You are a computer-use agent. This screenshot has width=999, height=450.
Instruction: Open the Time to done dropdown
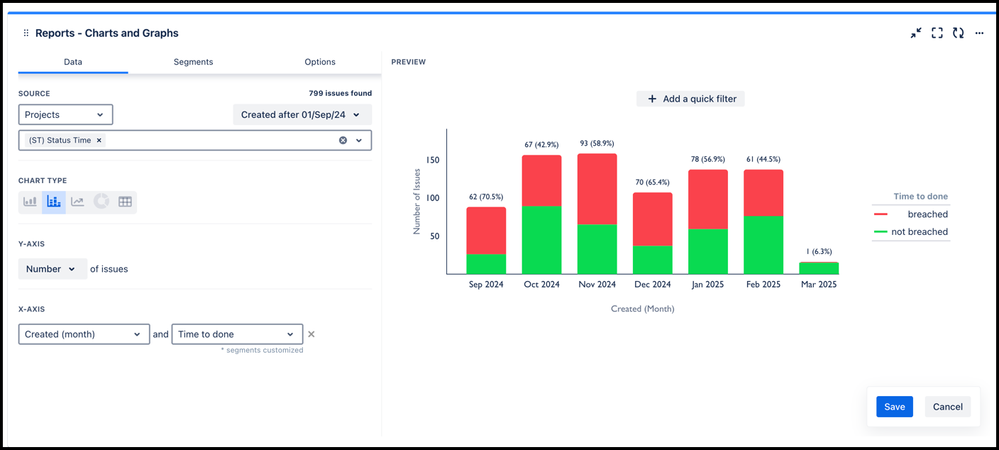click(x=236, y=334)
